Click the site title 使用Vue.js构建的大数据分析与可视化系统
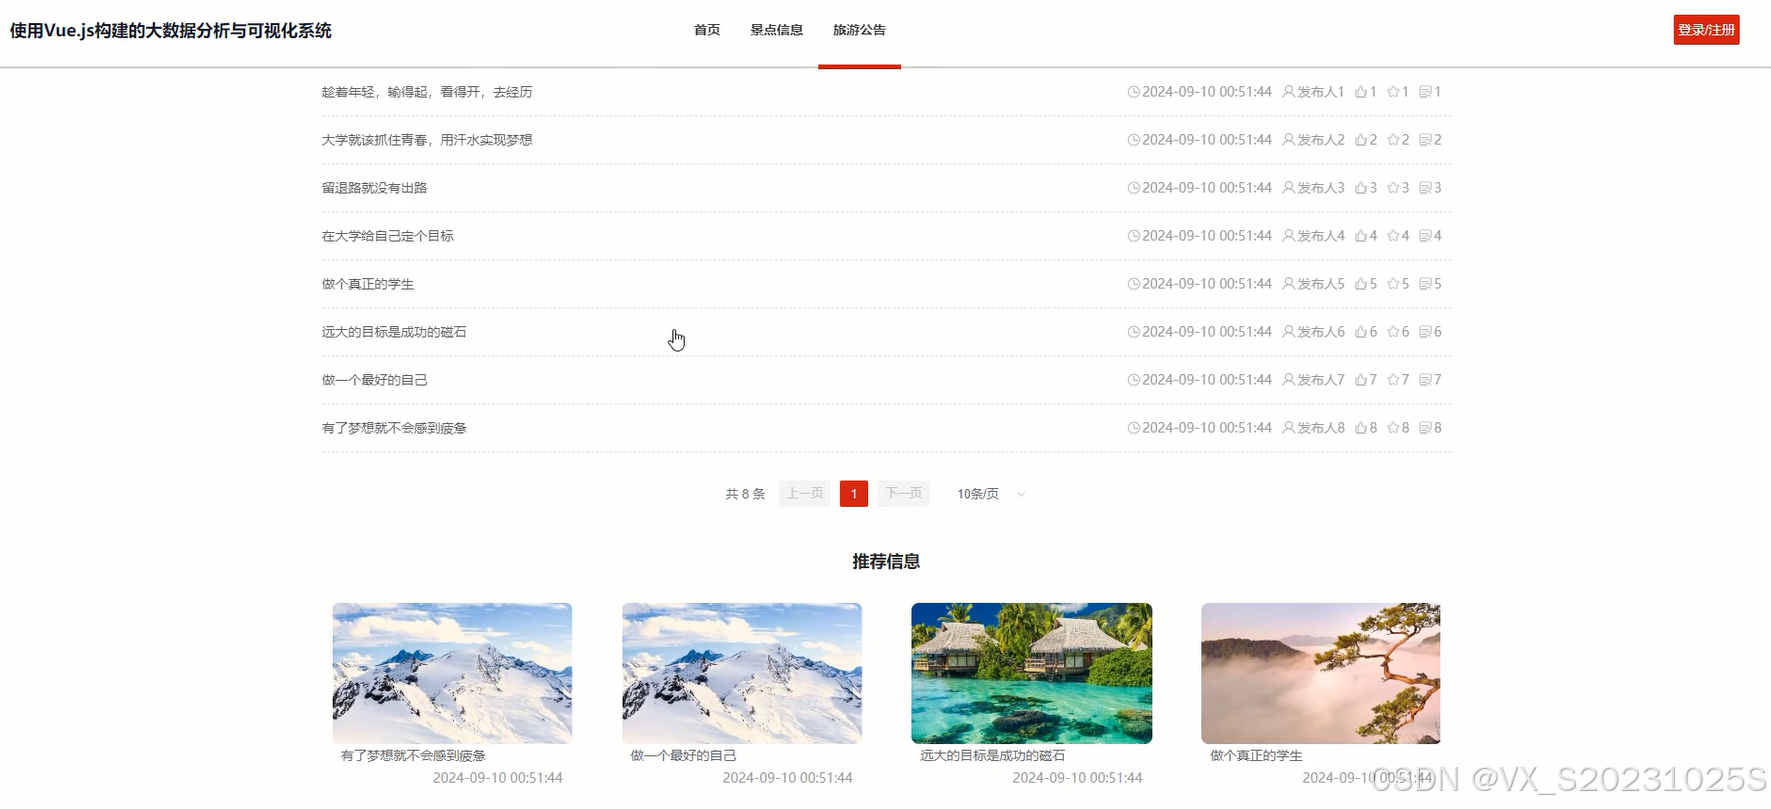The image size is (1771, 809). click(171, 31)
